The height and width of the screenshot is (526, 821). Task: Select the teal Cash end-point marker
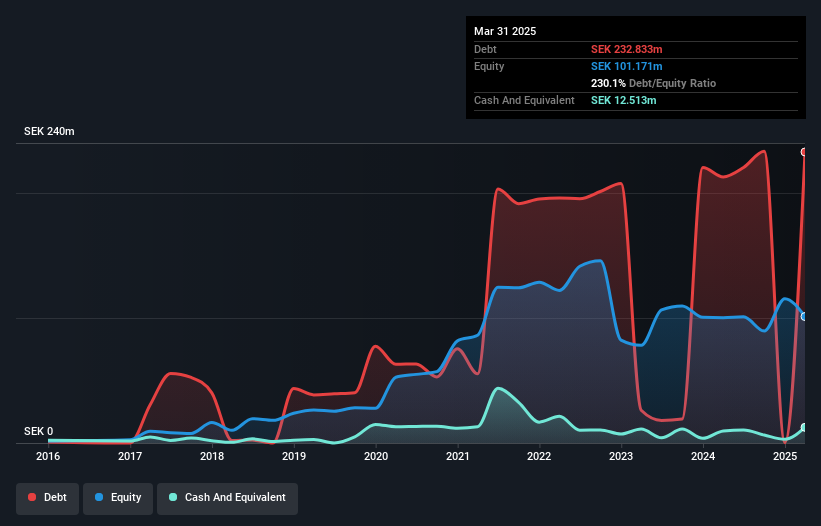click(804, 428)
